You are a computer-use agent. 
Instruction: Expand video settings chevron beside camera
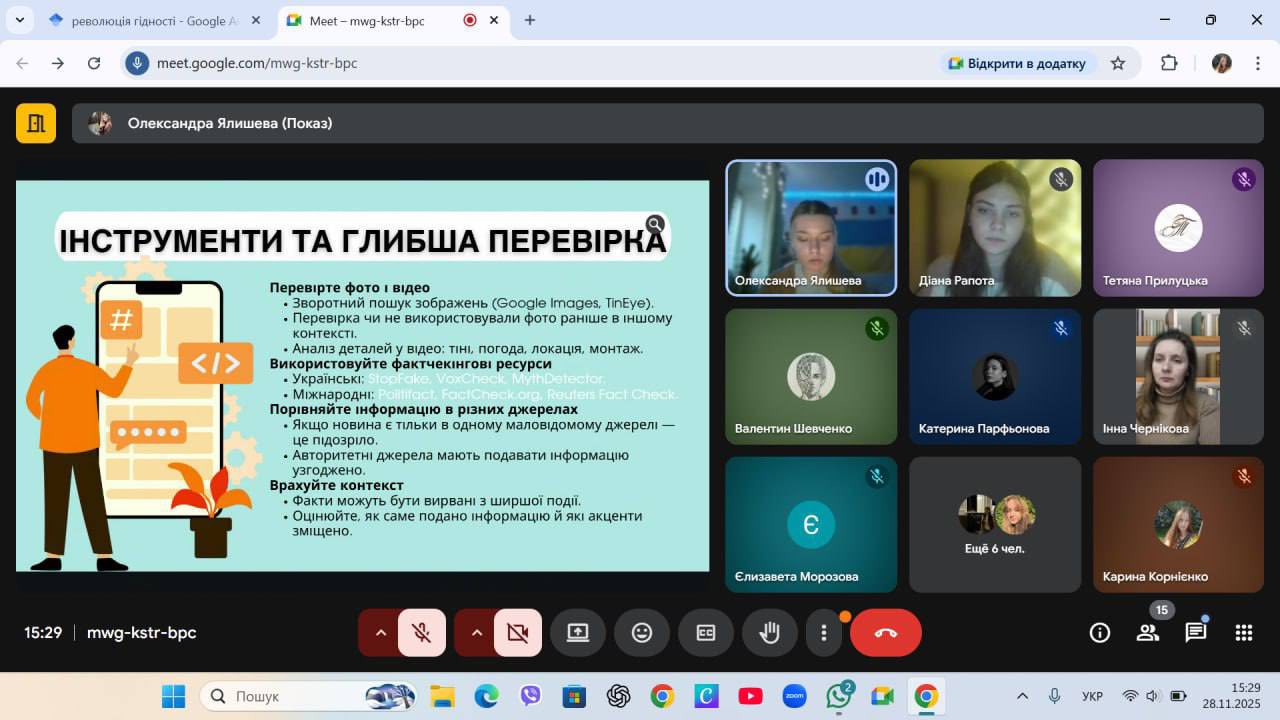point(476,633)
